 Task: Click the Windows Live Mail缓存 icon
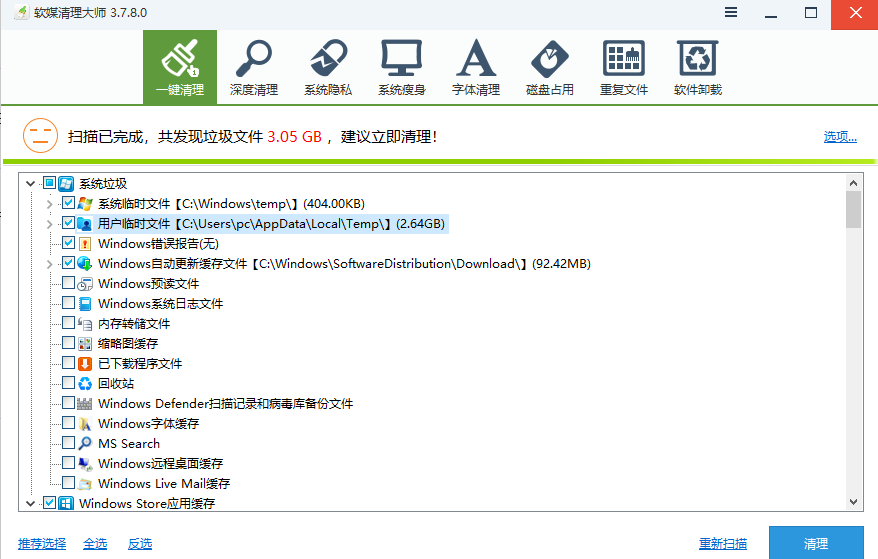pos(85,483)
